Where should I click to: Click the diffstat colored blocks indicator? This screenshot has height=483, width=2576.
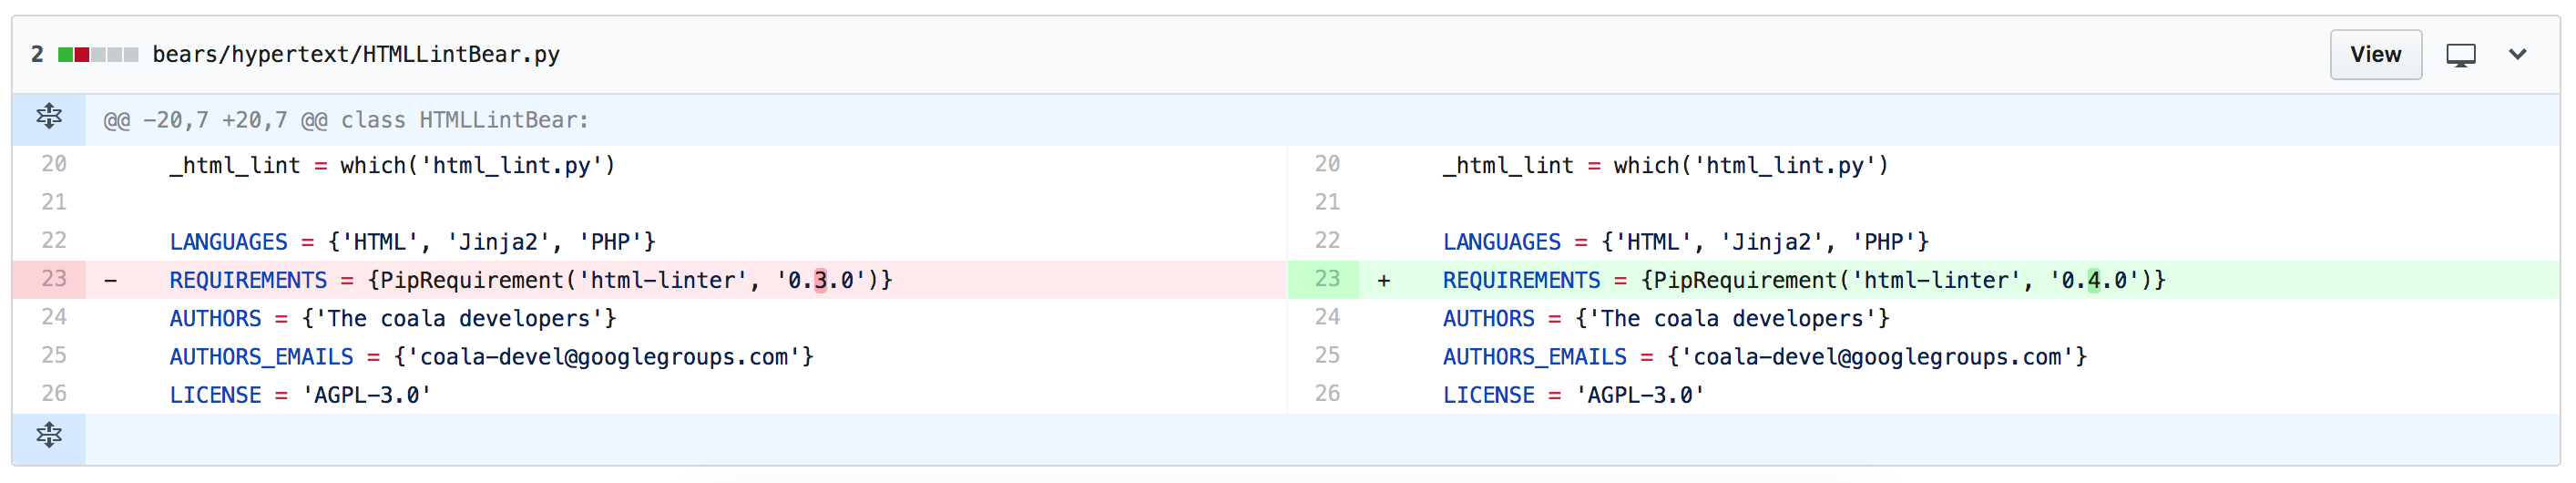click(x=98, y=54)
